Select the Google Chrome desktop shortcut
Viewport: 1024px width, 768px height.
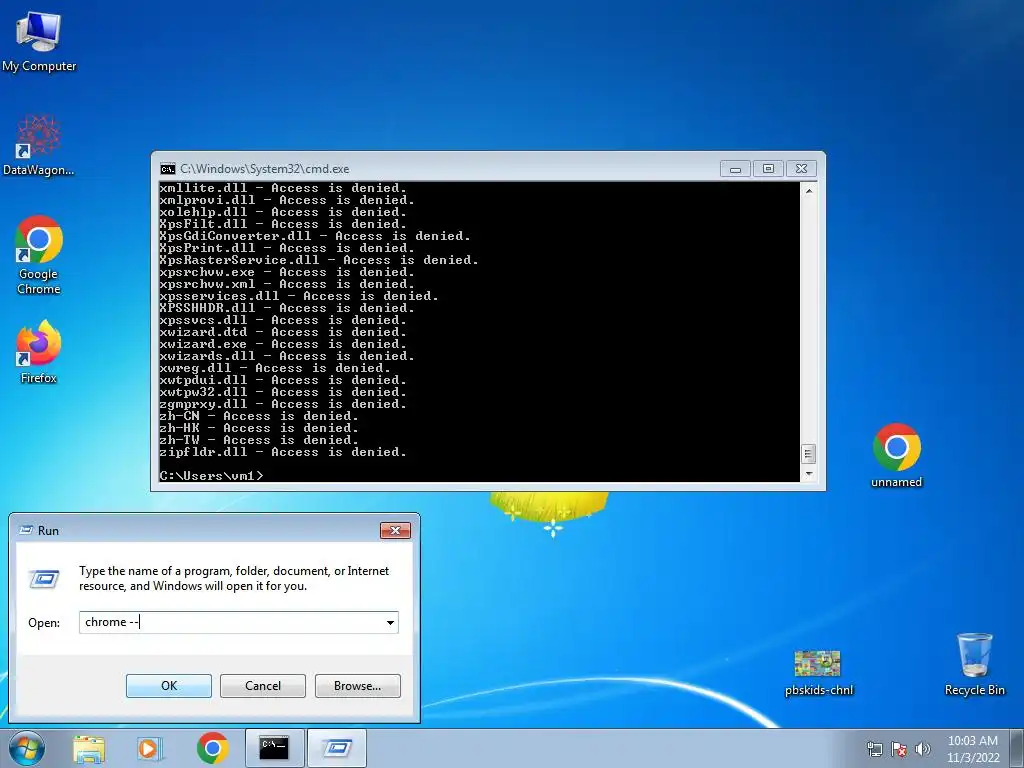click(39, 255)
